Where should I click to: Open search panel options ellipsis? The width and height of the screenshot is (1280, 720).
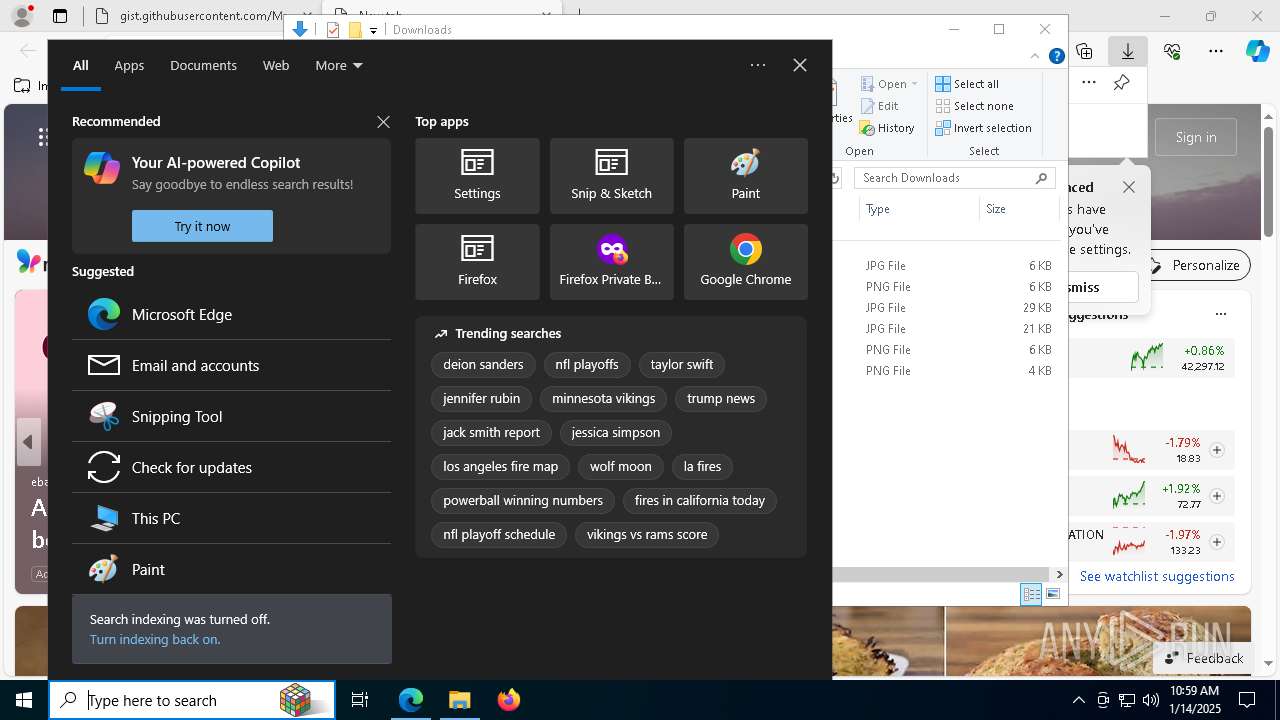click(758, 65)
